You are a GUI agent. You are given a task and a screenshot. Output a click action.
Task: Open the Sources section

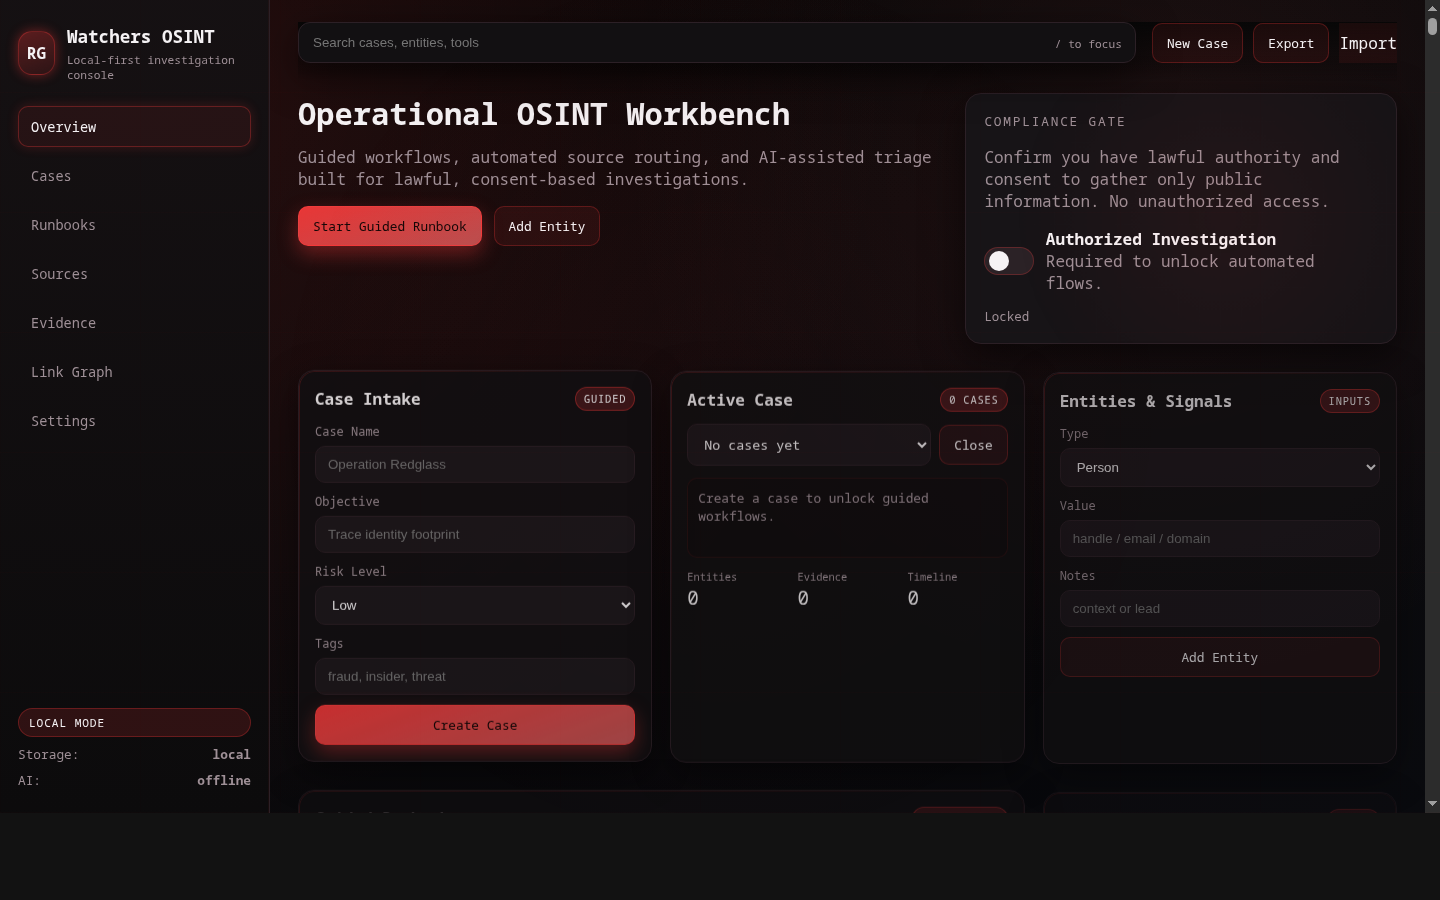[59, 274]
